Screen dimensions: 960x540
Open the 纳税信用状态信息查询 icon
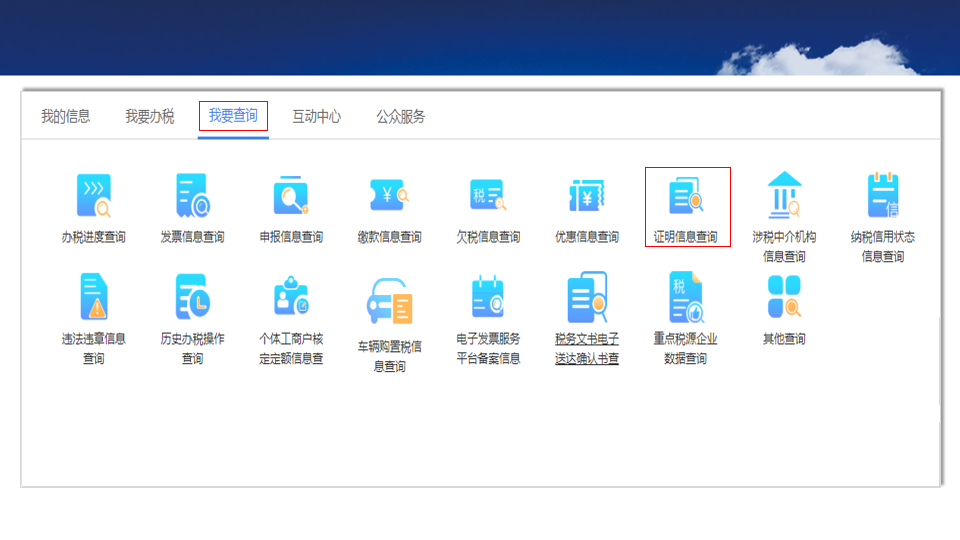[x=883, y=195]
